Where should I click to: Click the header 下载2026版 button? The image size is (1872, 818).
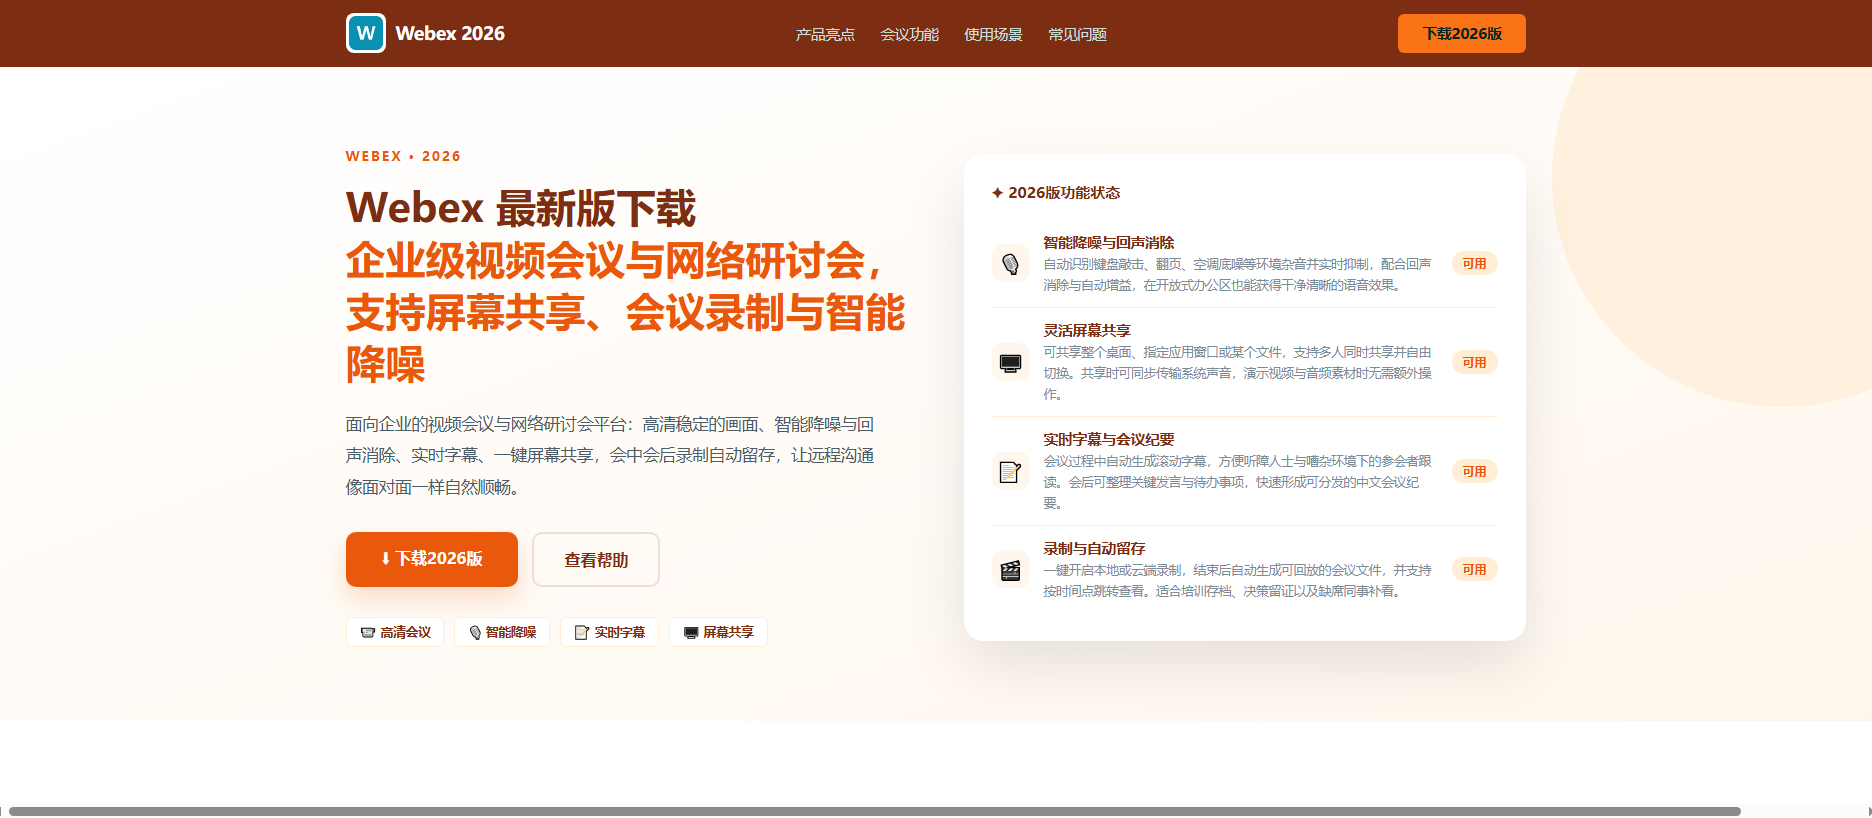coord(1462,33)
